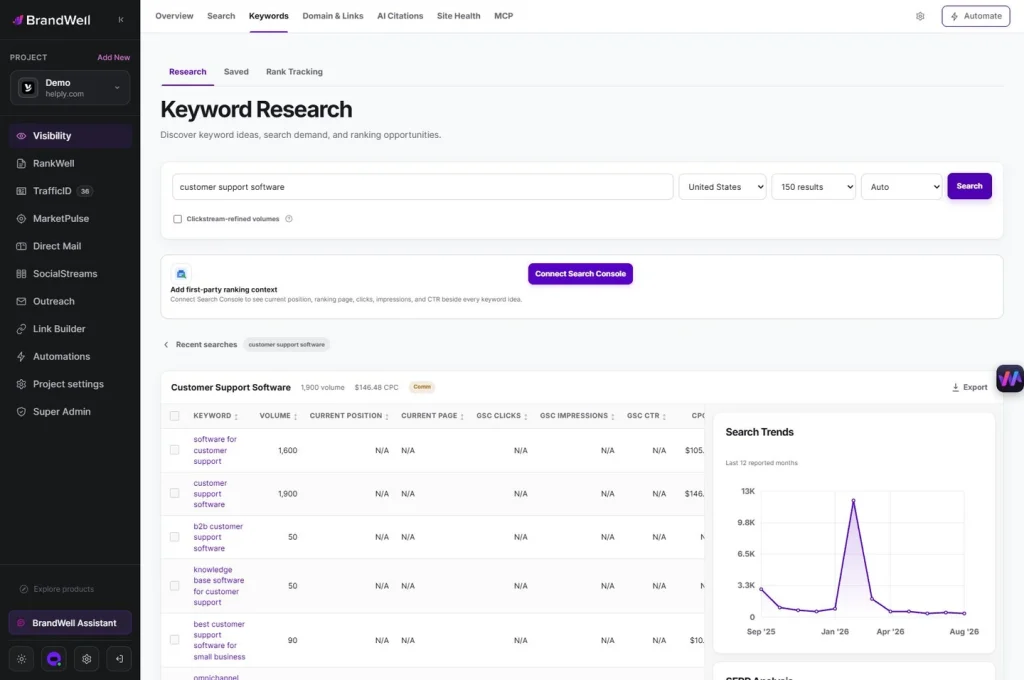Switch to the Rank Tracking sub-tab
Image resolution: width=1024 pixels, height=680 pixels.
point(294,72)
